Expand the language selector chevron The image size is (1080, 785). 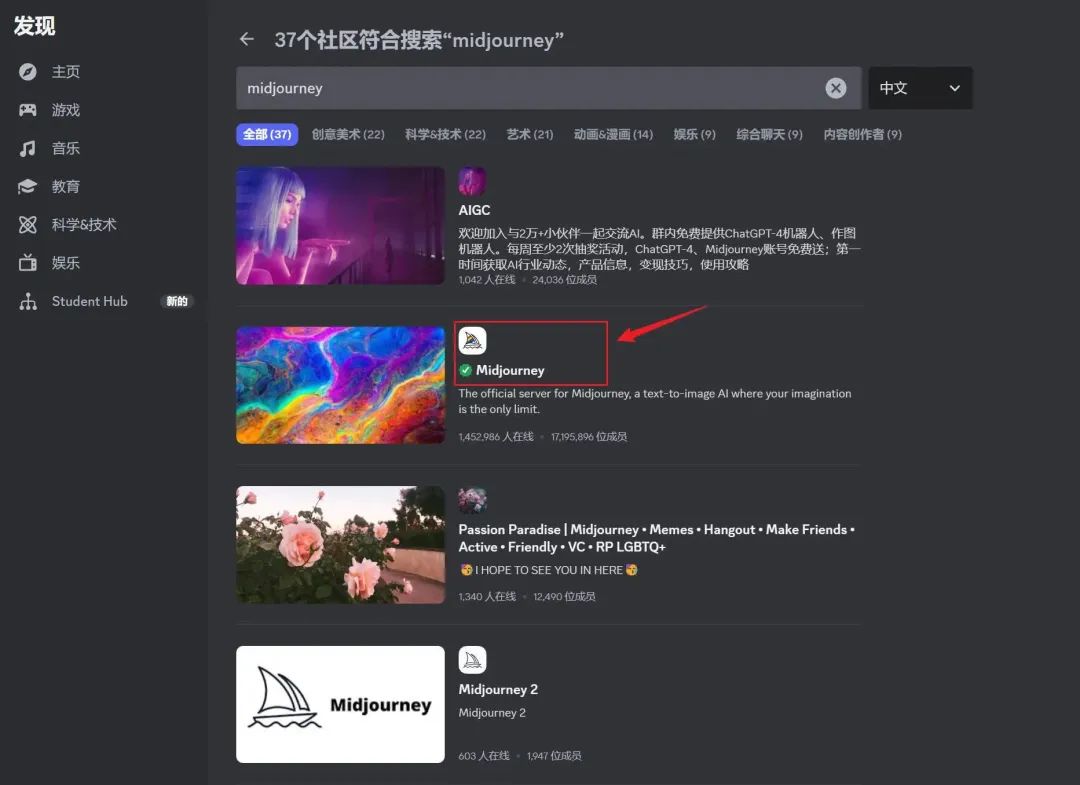click(954, 88)
